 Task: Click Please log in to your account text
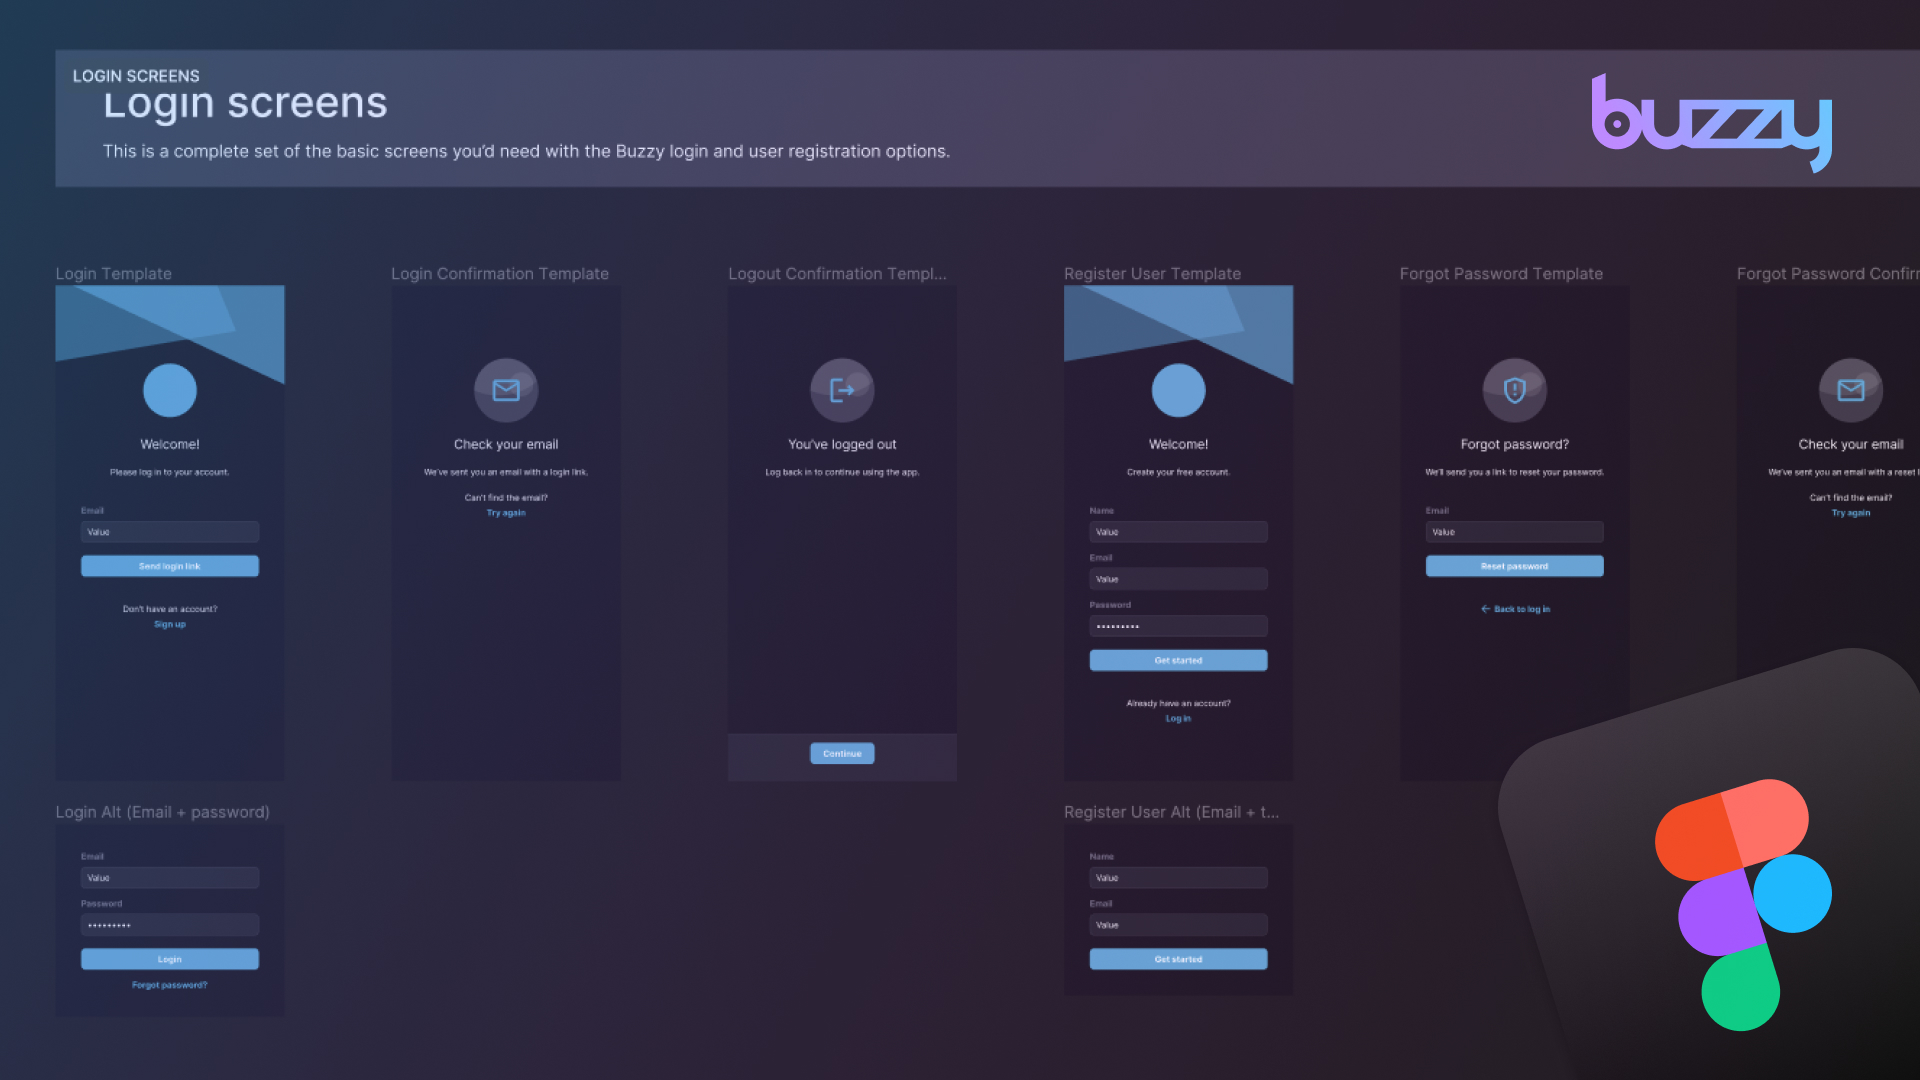click(170, 472)
